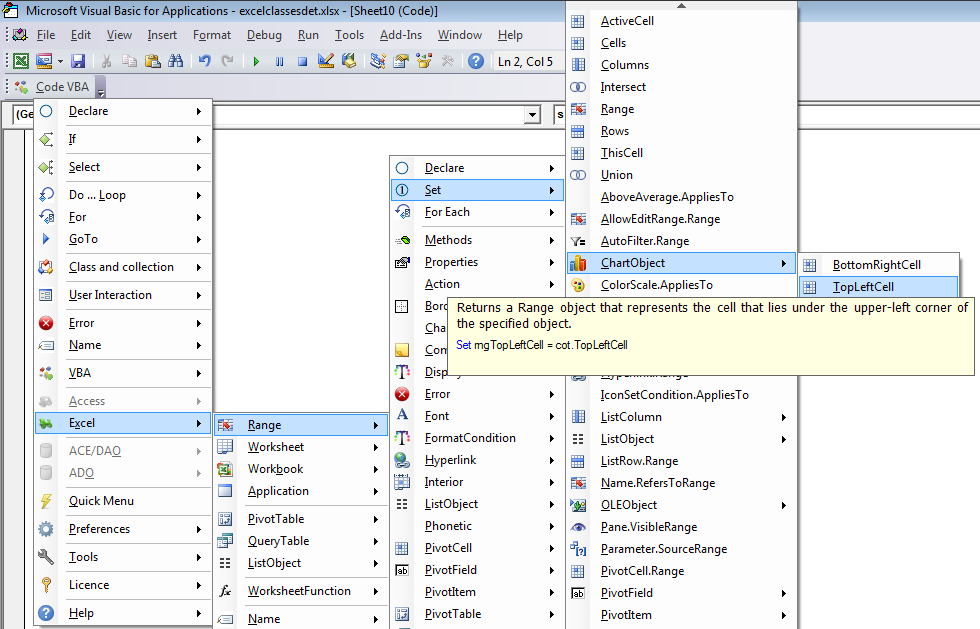Select FormatCondition in Range submenu

pos(477,438)
